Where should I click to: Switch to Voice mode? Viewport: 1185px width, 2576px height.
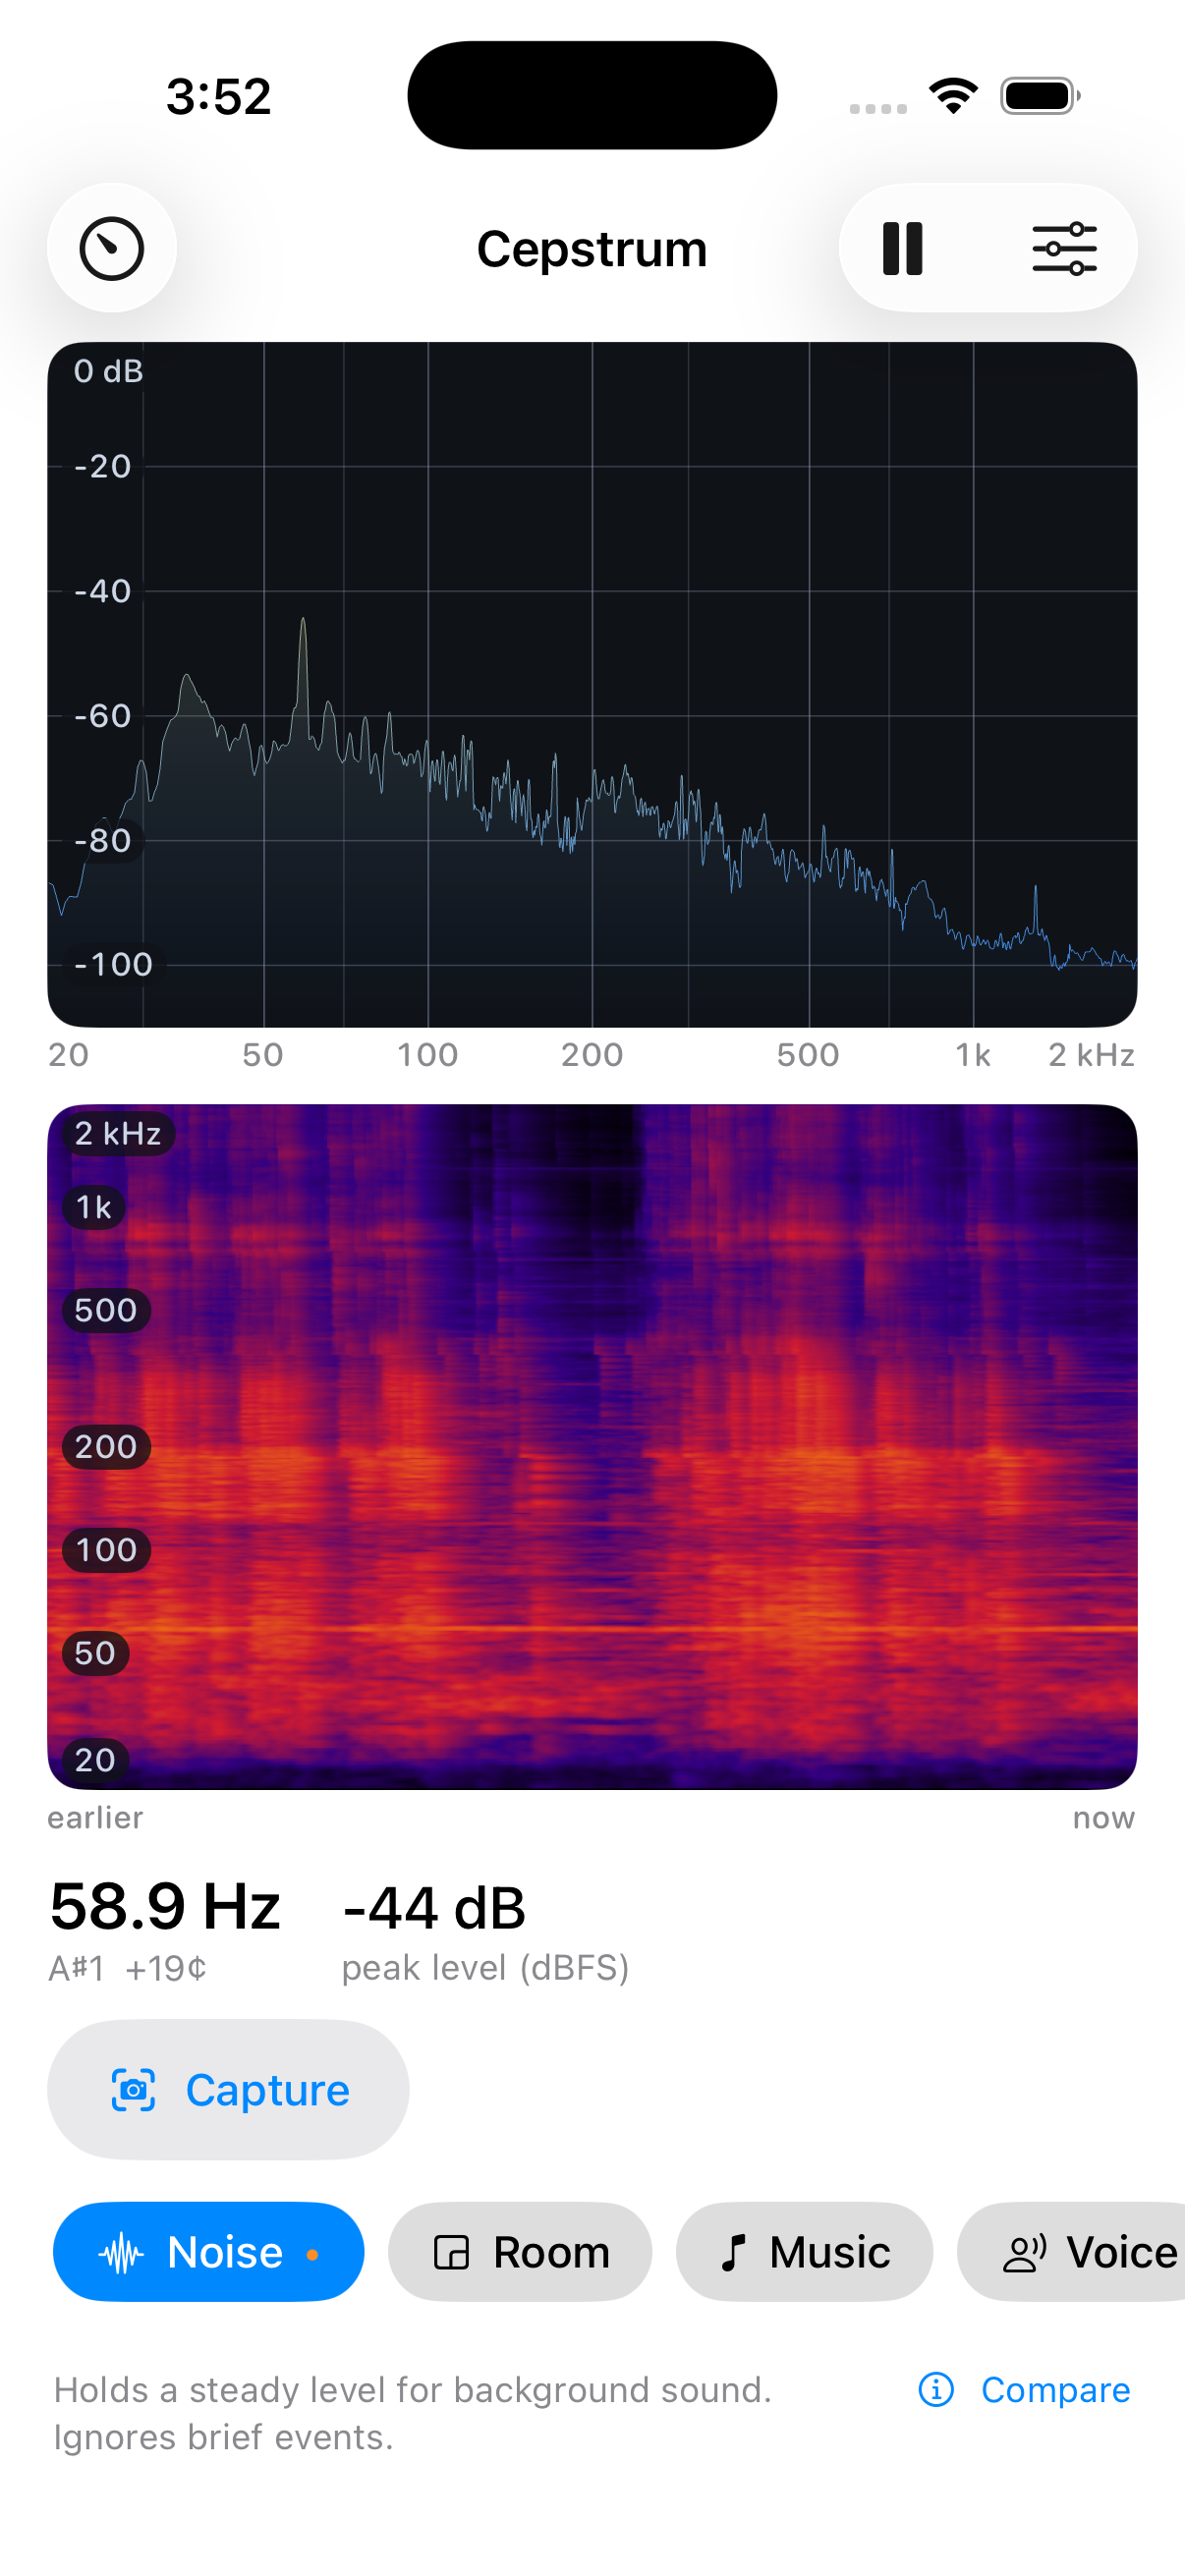tap(1071, 2252)
